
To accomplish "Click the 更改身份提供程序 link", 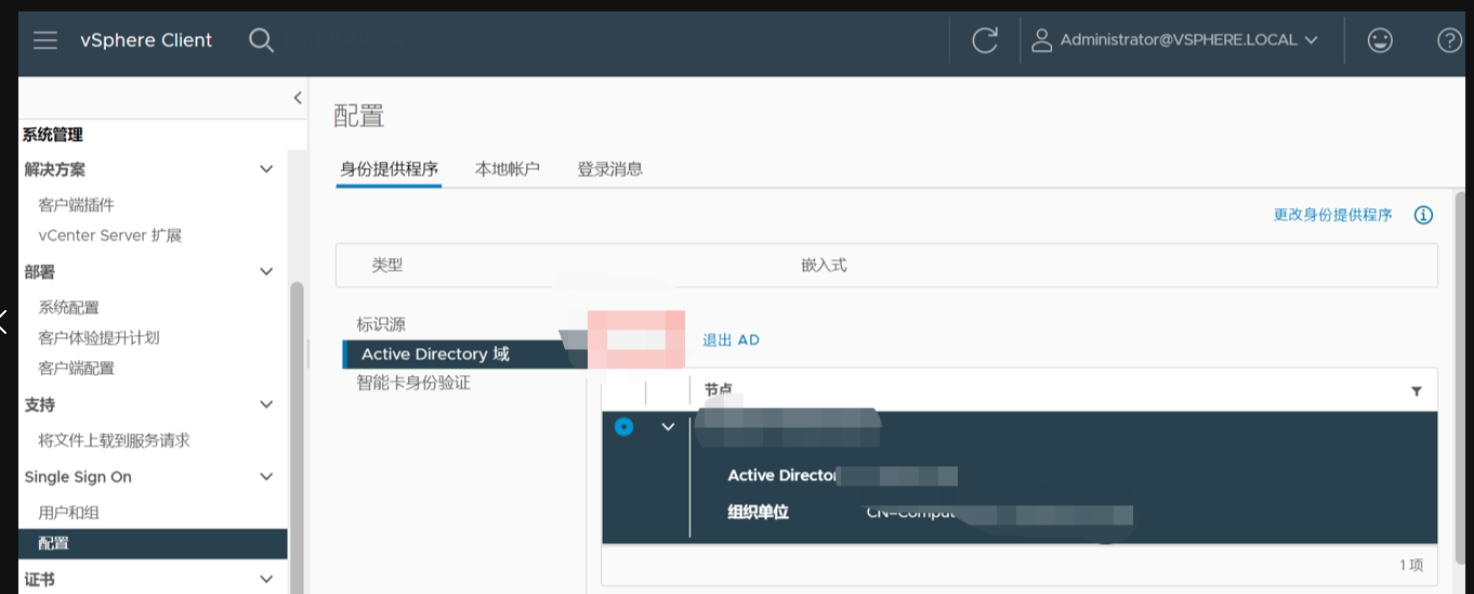I will [1332, 215].
